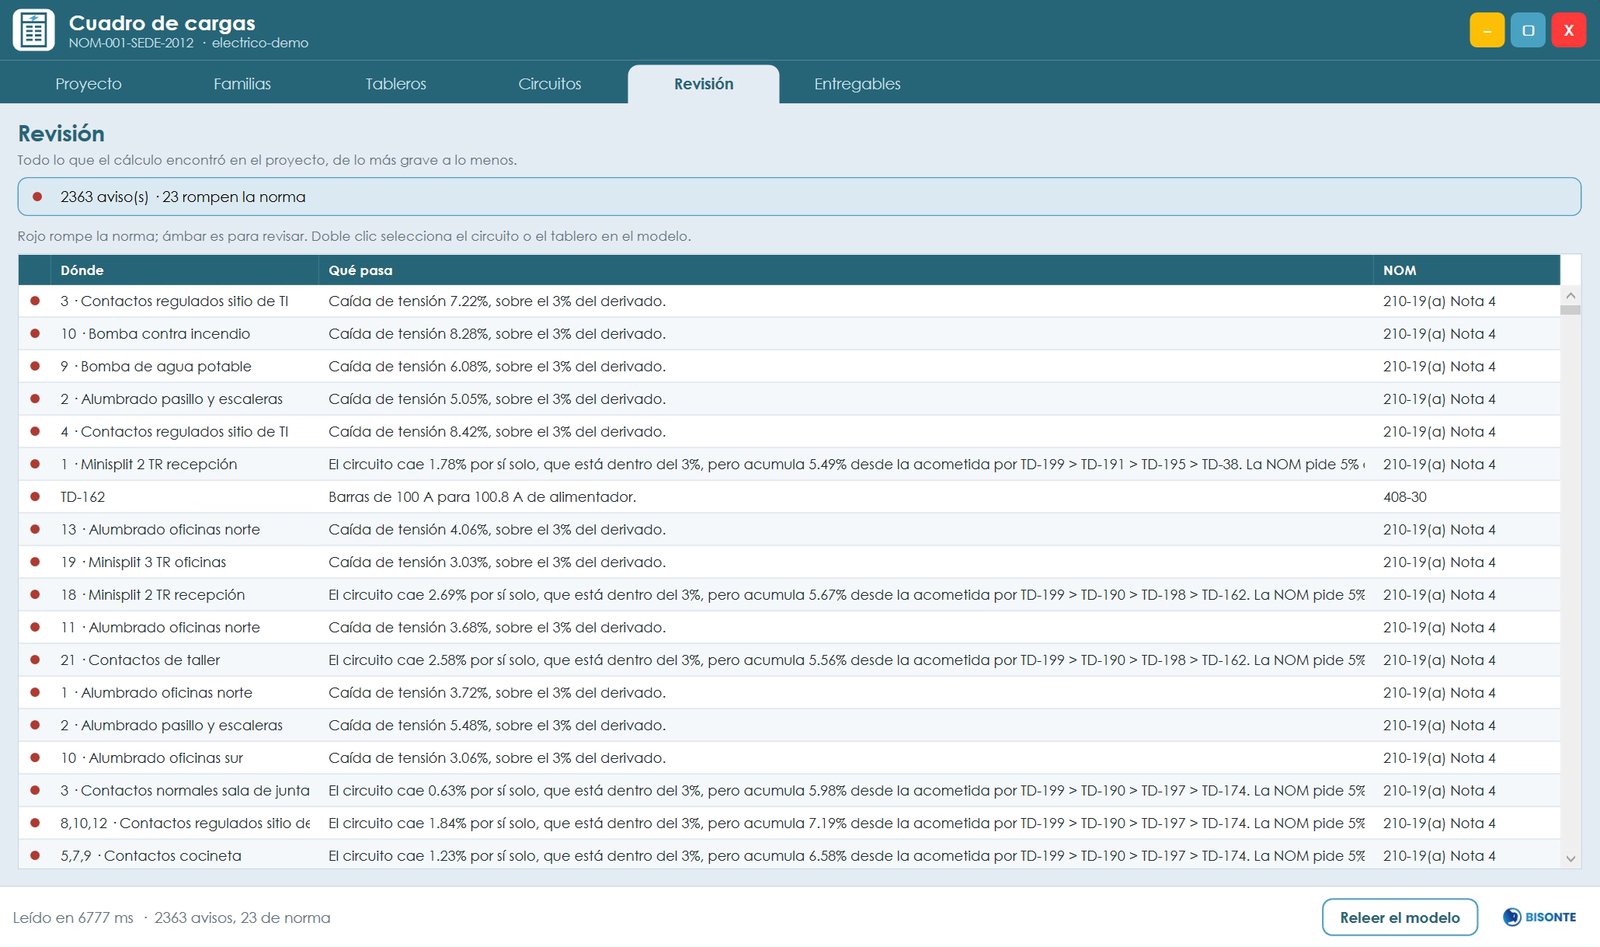Close the window with the red X
Viewport: 1600px width, 947px height.
[1568, 30]
